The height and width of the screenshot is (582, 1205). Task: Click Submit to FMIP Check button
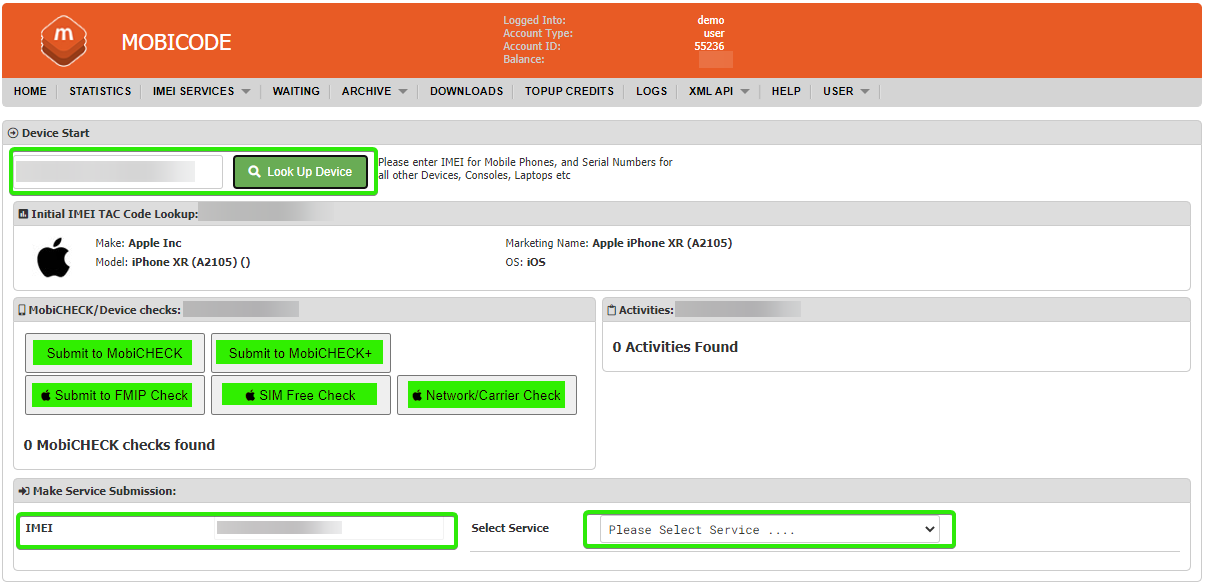[115, 395]
